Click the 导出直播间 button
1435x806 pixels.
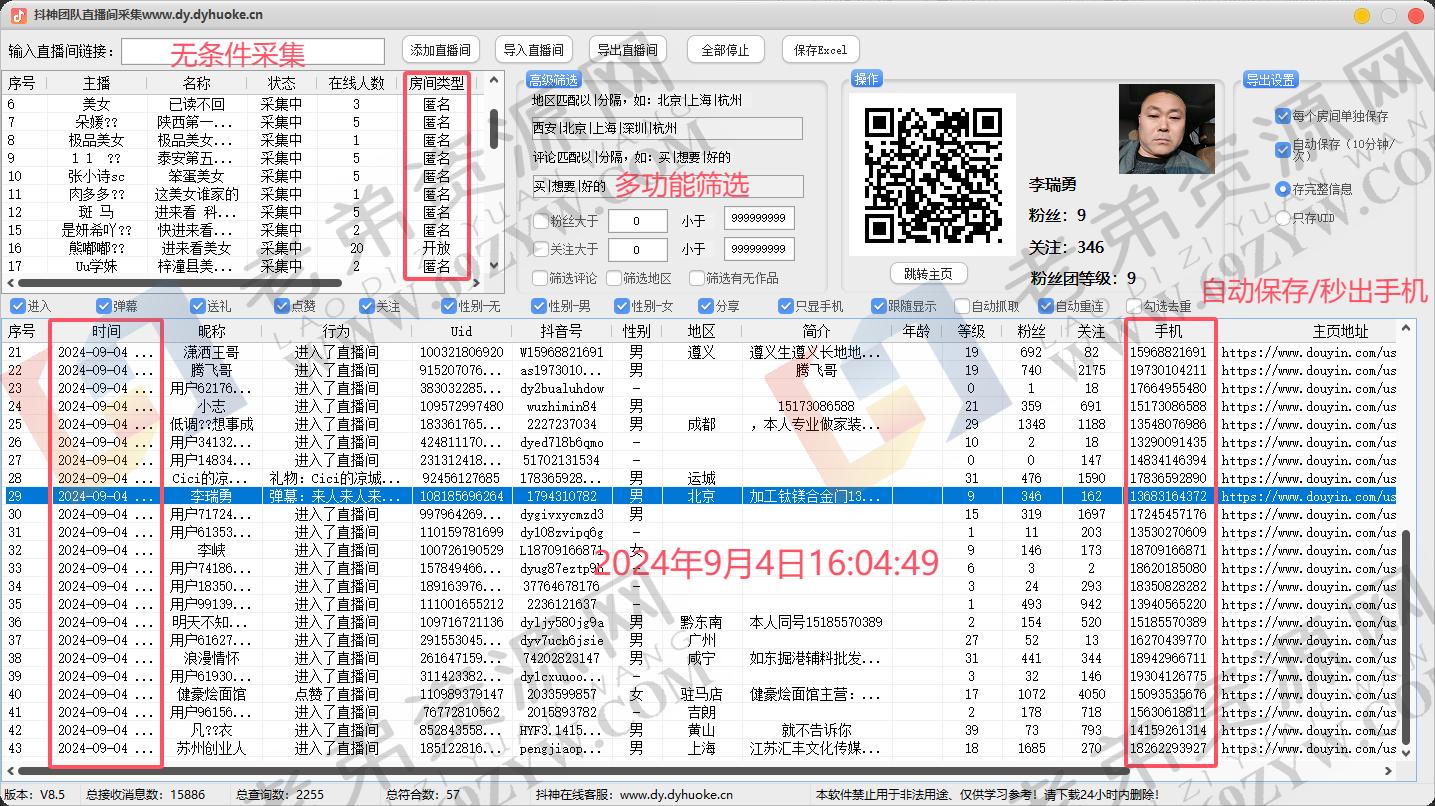(x=629, y=49)
